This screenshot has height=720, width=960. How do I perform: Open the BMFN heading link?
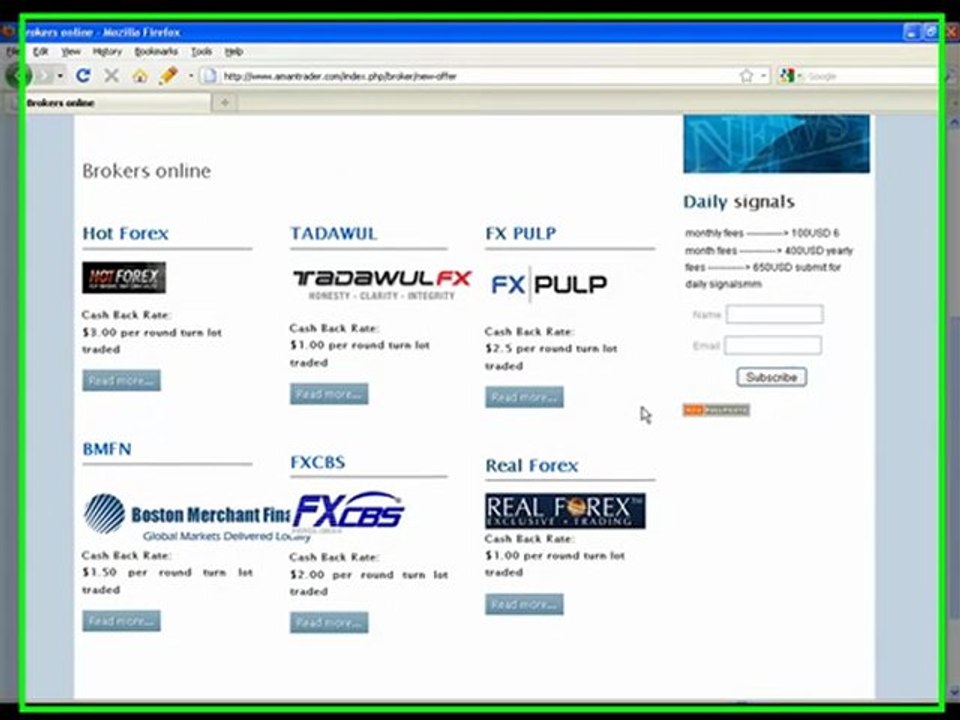click(107, 449)
